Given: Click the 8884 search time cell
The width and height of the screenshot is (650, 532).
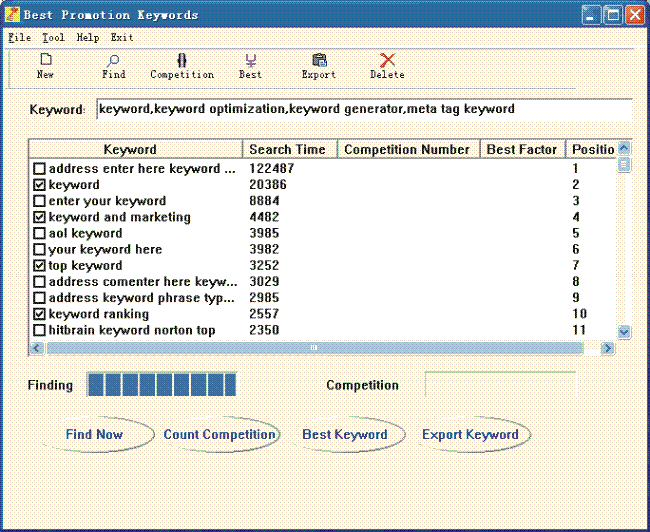Looking at the screenshot, I should coord(264,201).
